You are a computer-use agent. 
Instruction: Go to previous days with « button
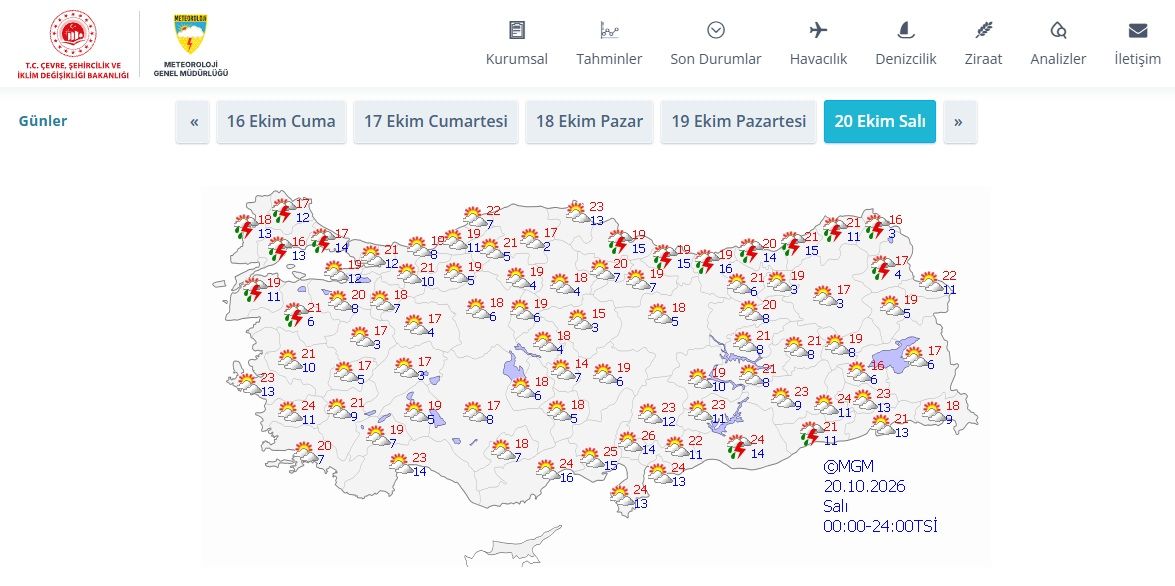coord(194,121)
